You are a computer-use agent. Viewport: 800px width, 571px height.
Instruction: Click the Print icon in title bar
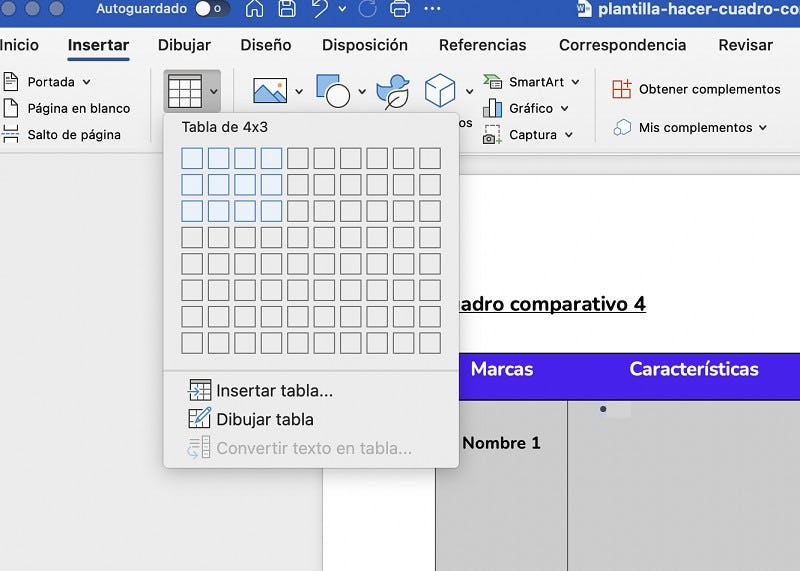(398, 10)
